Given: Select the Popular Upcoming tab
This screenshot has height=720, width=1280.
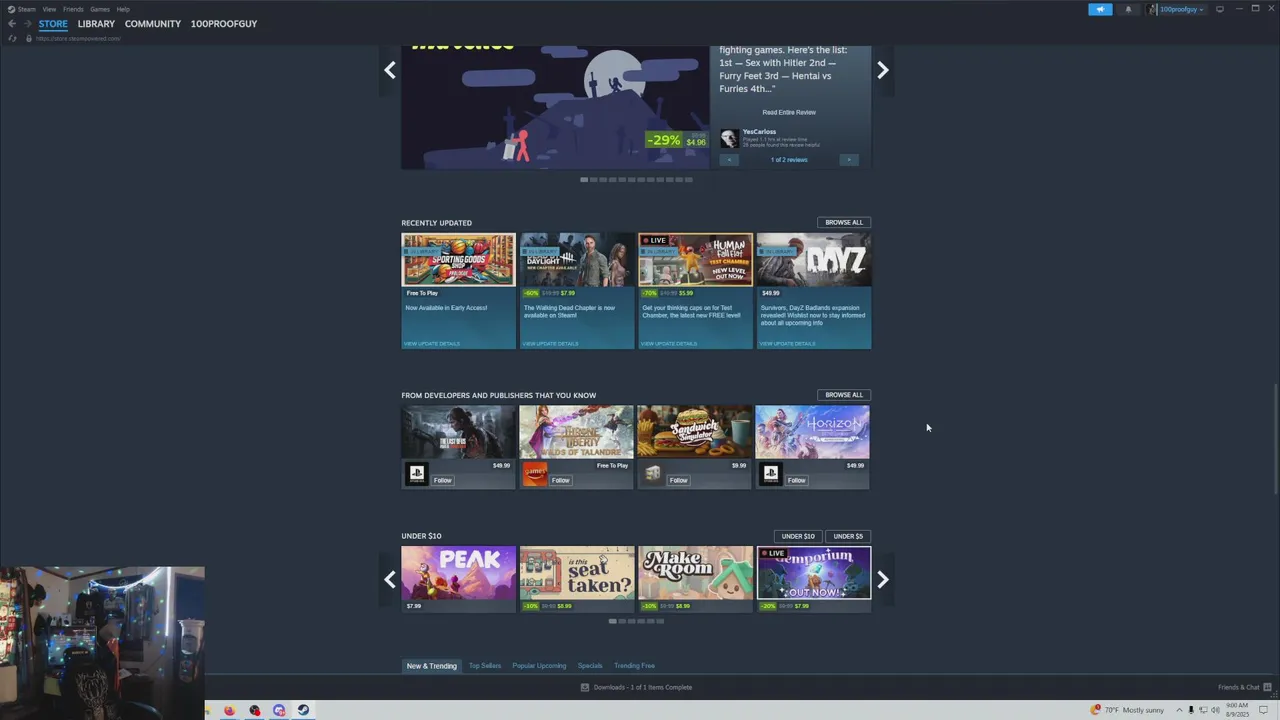Looking at the screenshot, I should (539, 666).
